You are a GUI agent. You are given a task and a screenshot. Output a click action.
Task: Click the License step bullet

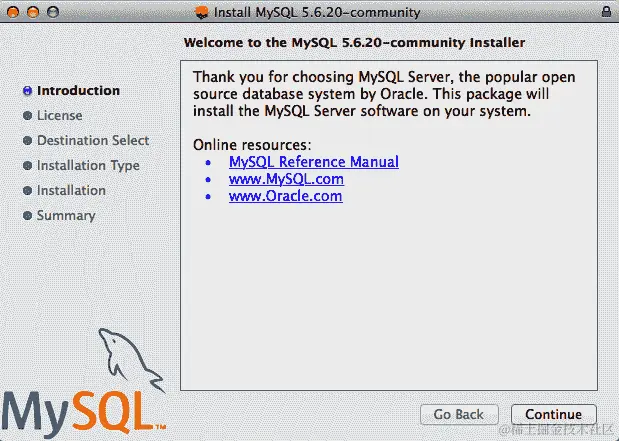(27, 116)
